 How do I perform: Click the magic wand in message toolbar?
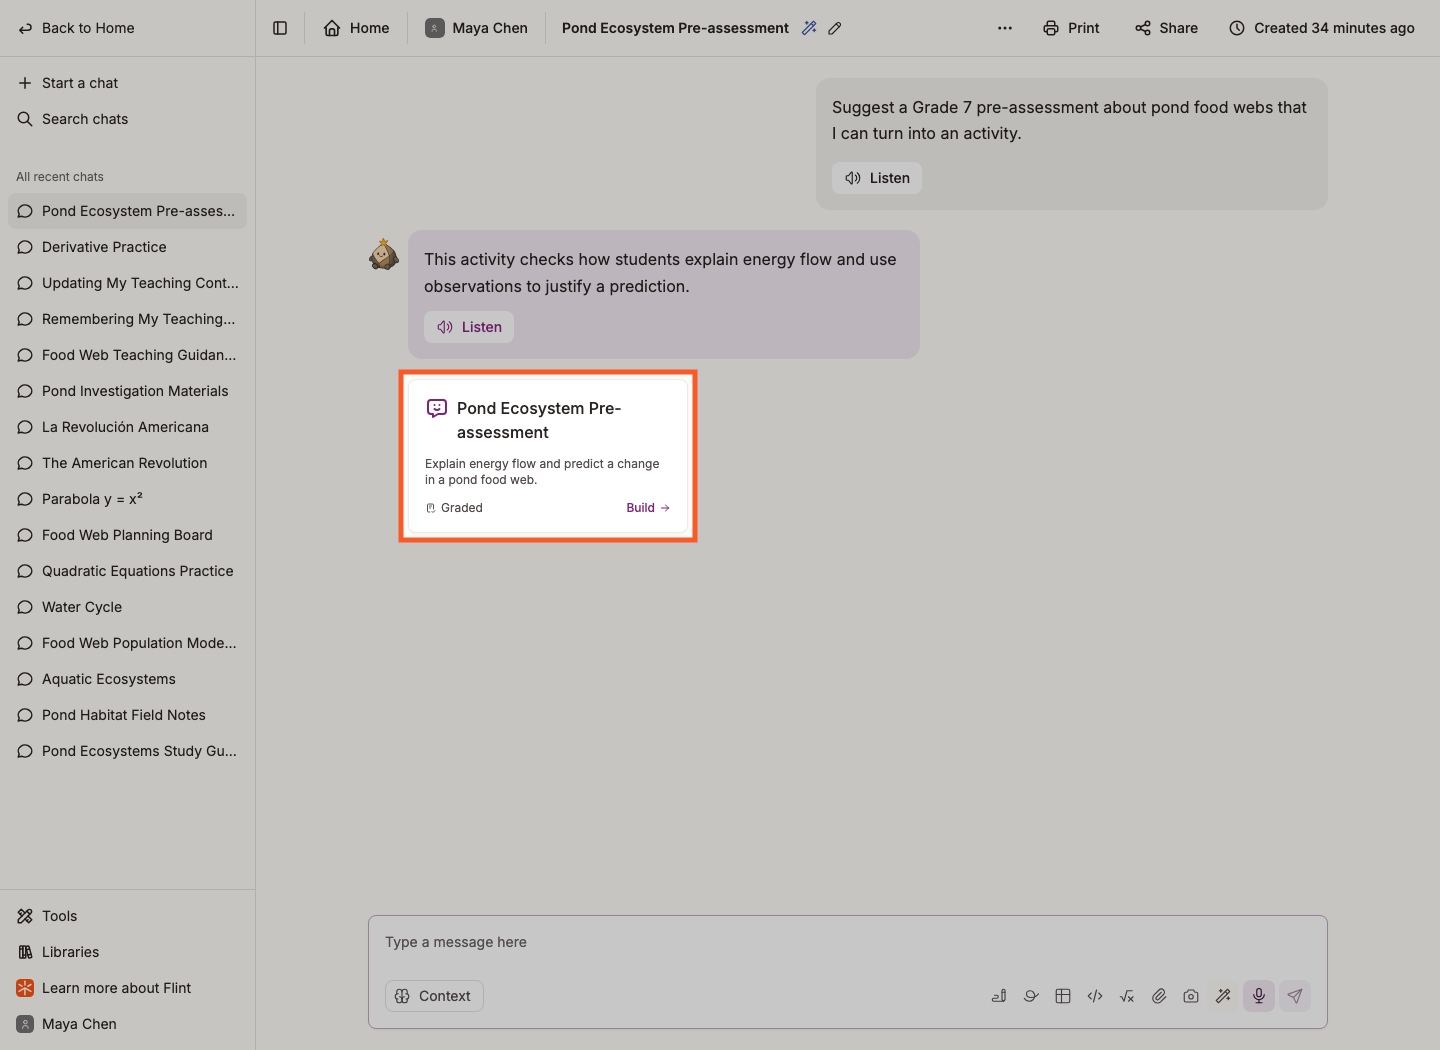(1223, 996)
